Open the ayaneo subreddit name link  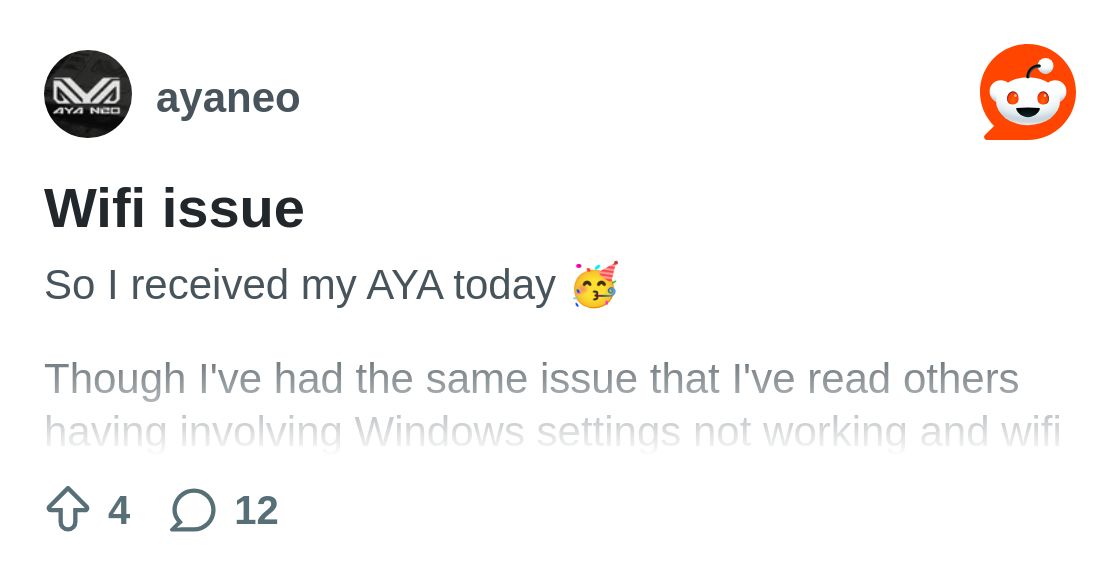228,98
